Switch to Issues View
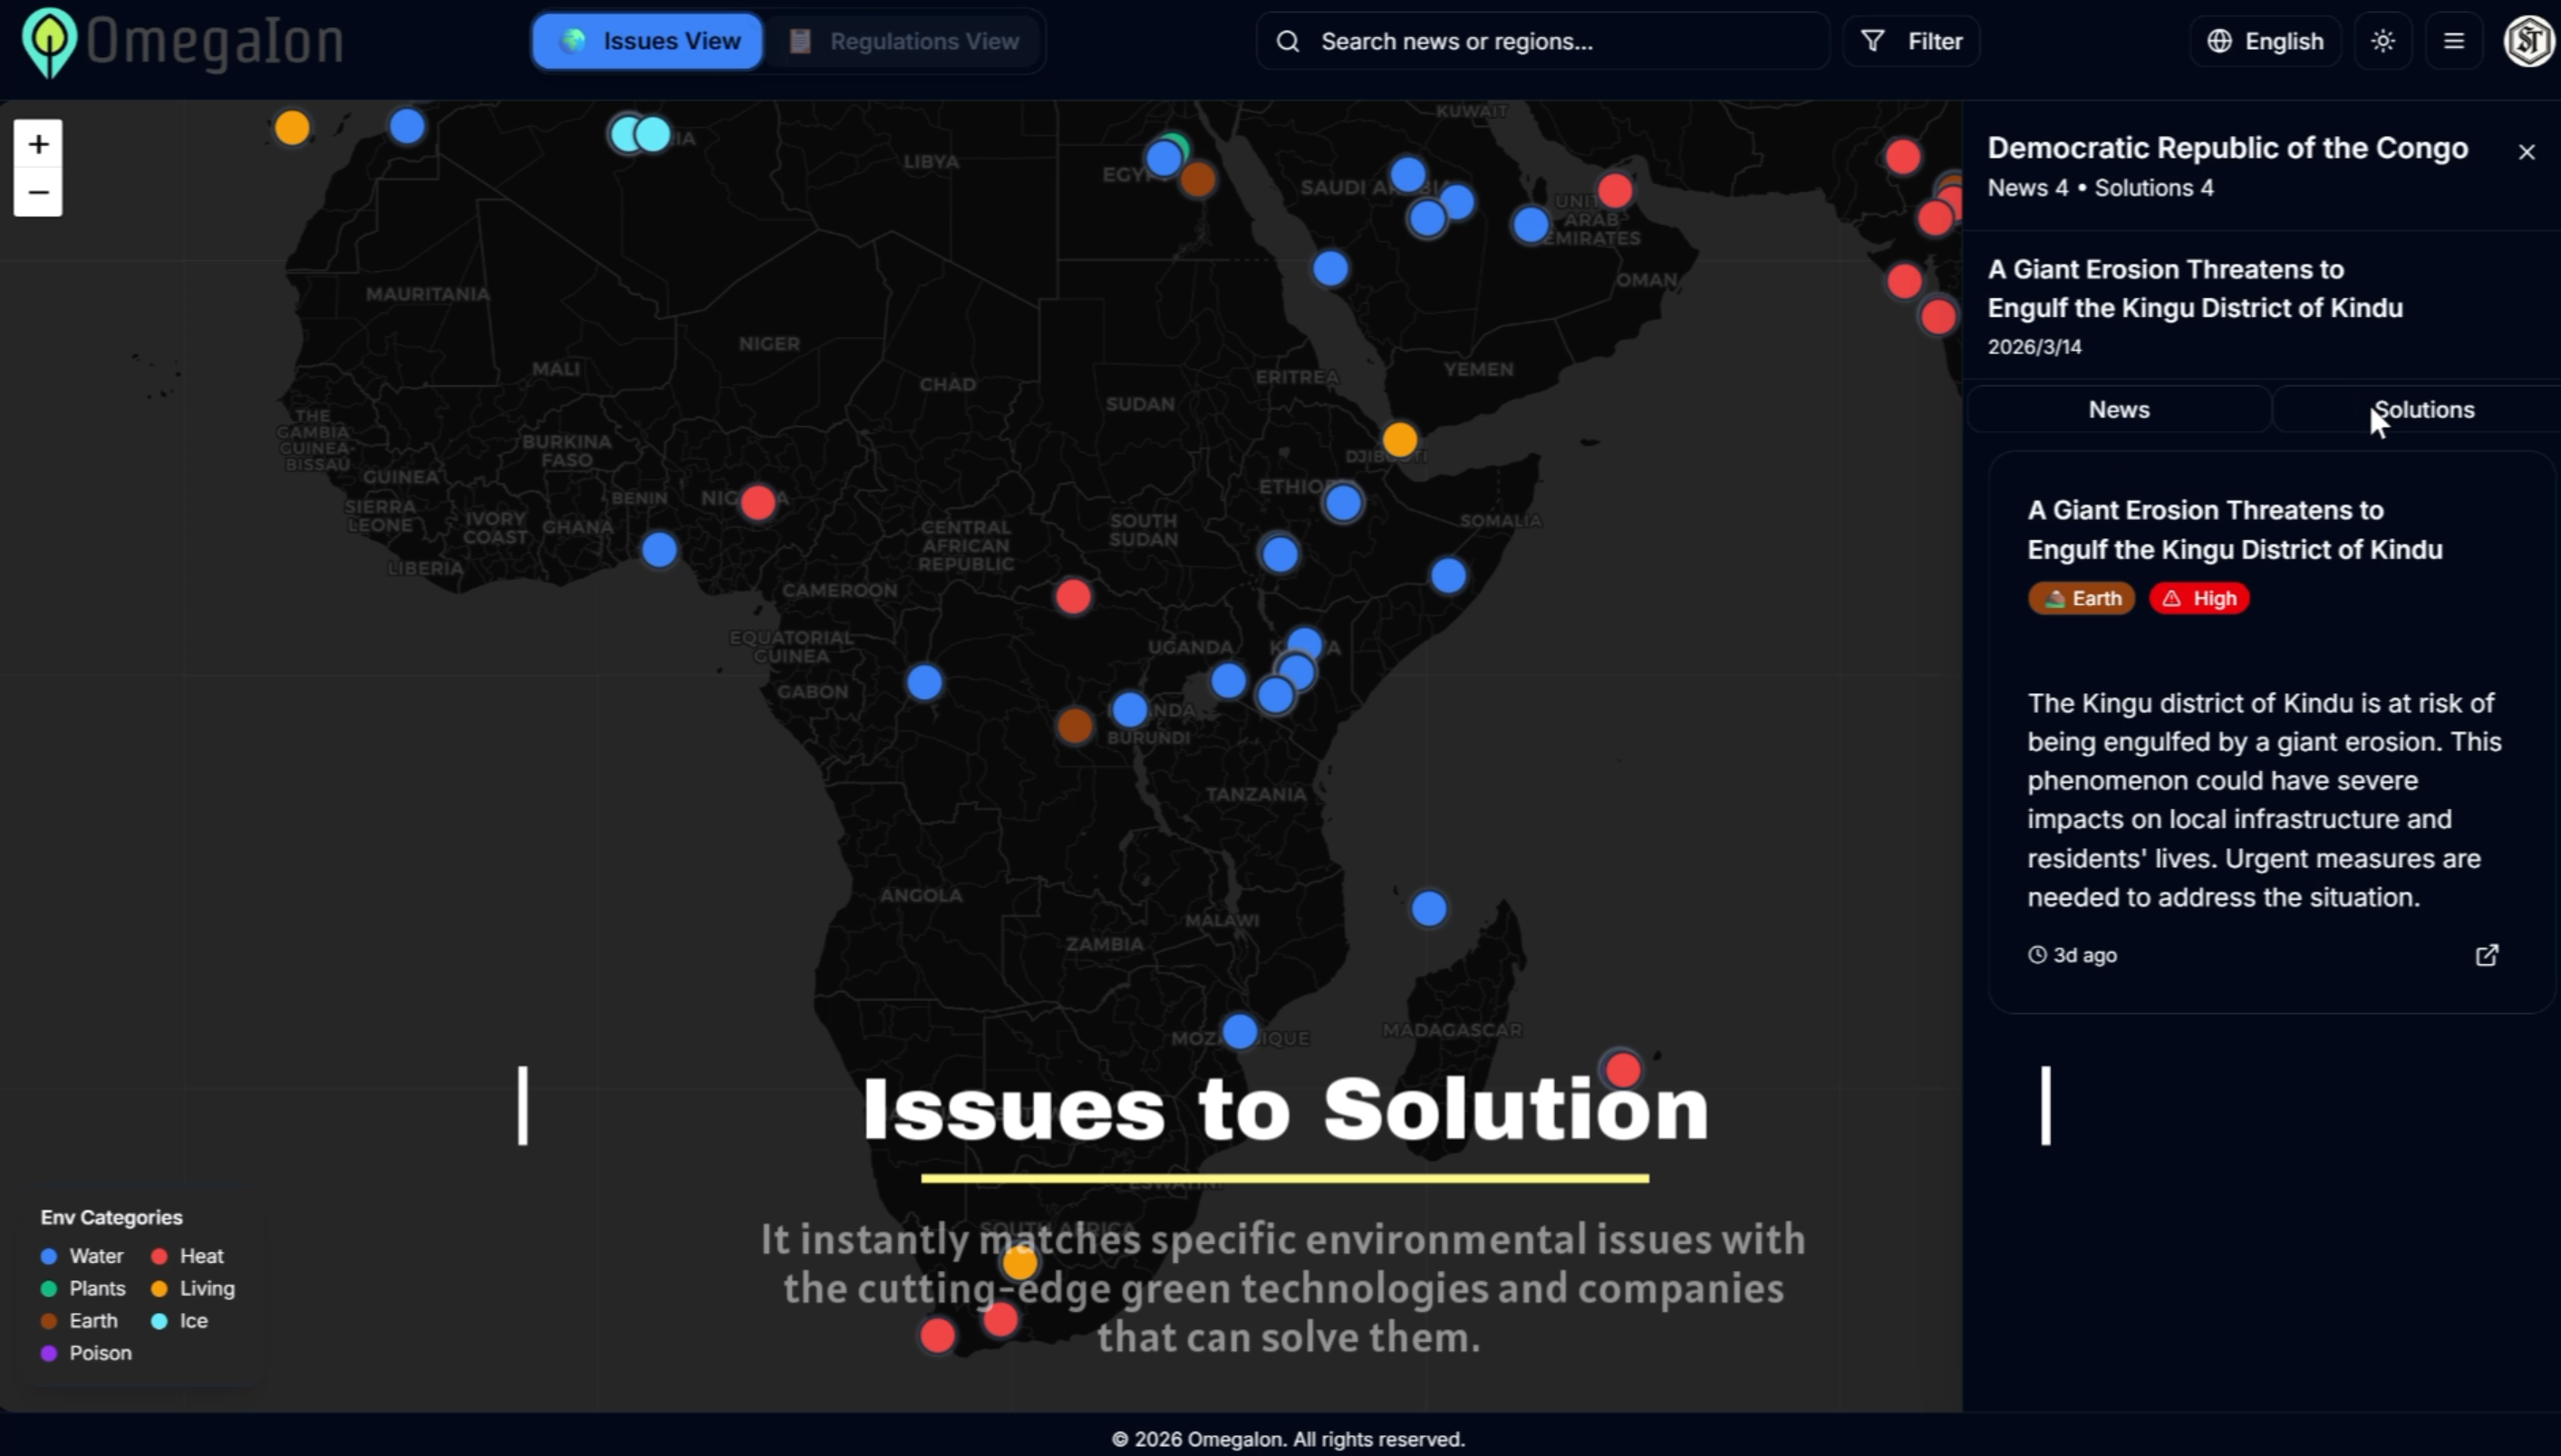The image size is (2561, 1456). 648,41
